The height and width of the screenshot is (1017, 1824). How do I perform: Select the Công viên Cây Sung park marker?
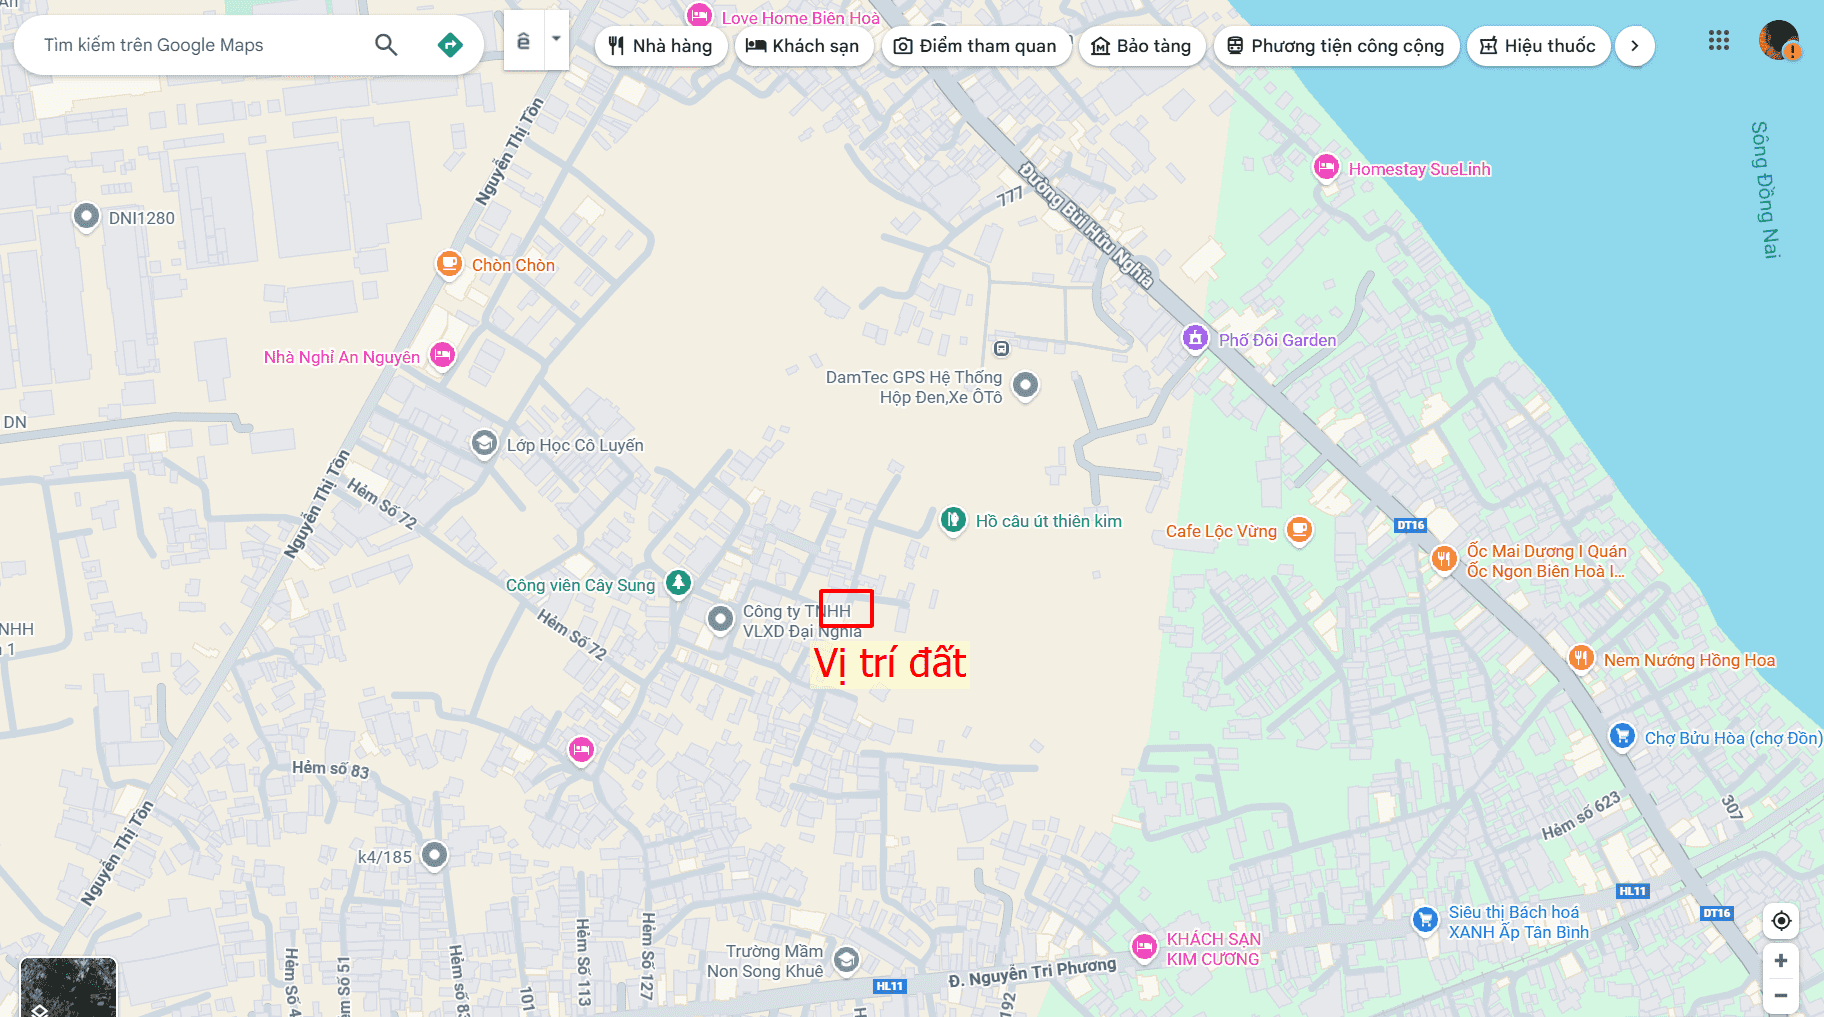[679, 582]
